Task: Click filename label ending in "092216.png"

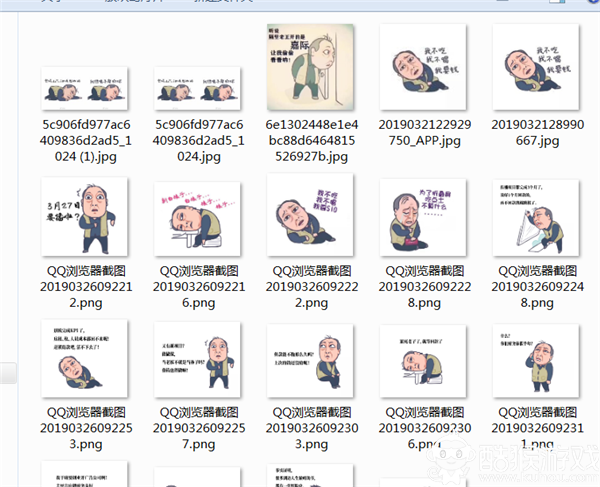Action: 199,287
